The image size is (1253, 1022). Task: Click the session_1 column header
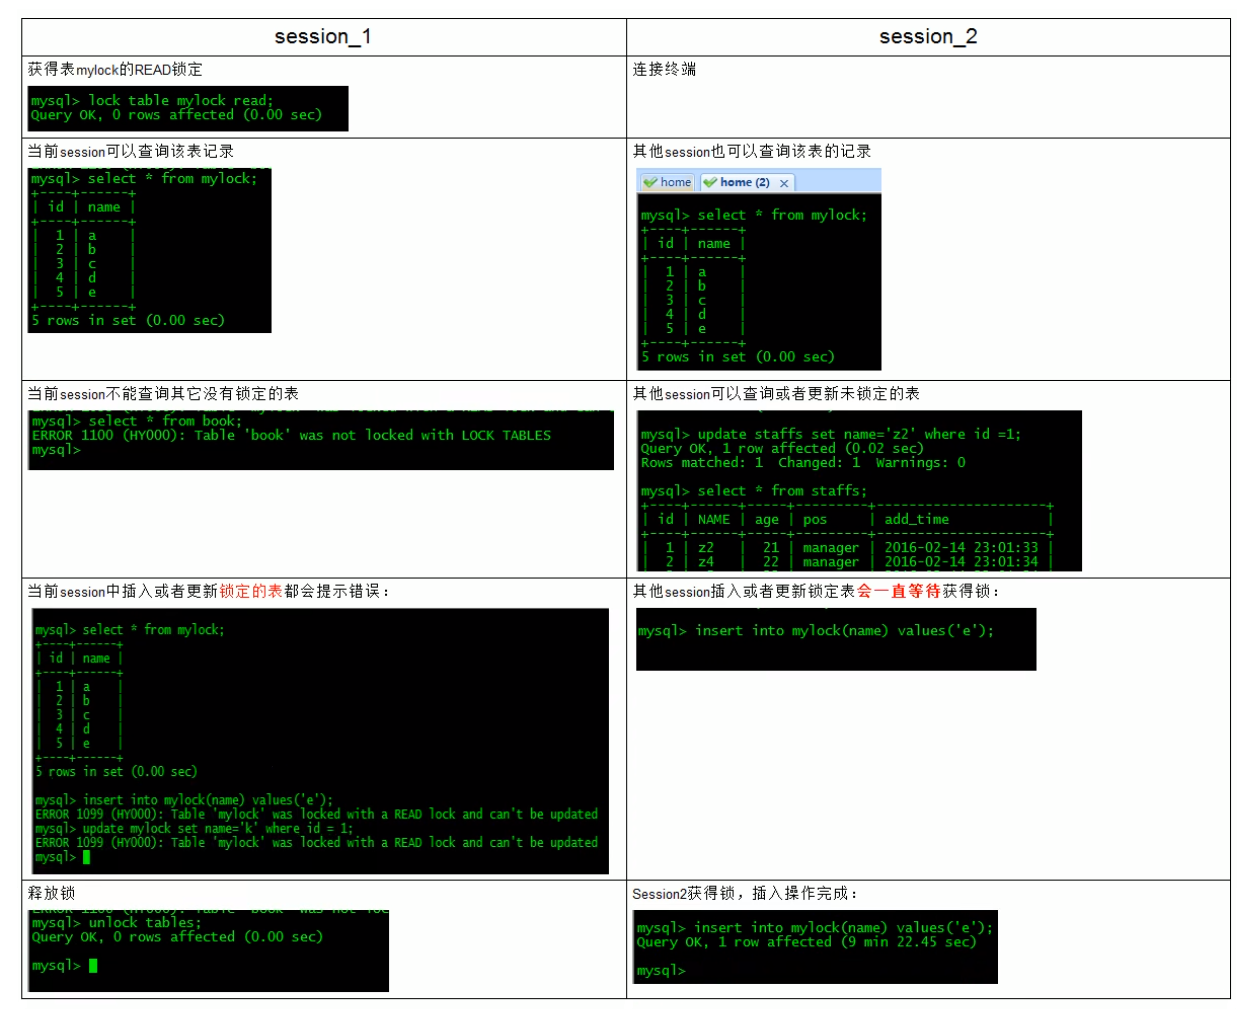pos(323,37)
